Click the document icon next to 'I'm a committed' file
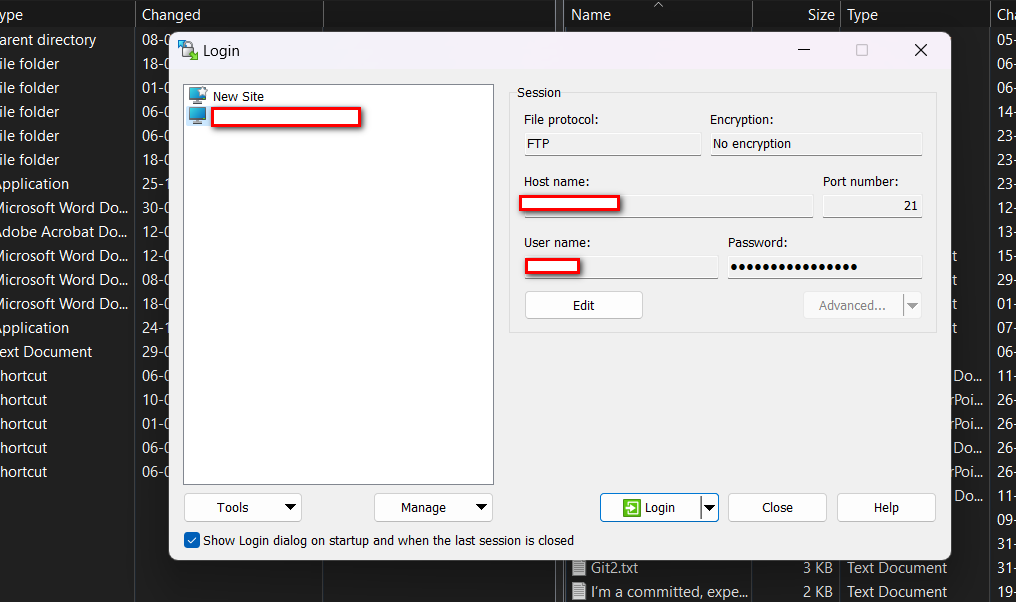Viewport: 1016px width, 602px height. click(581, 591)
